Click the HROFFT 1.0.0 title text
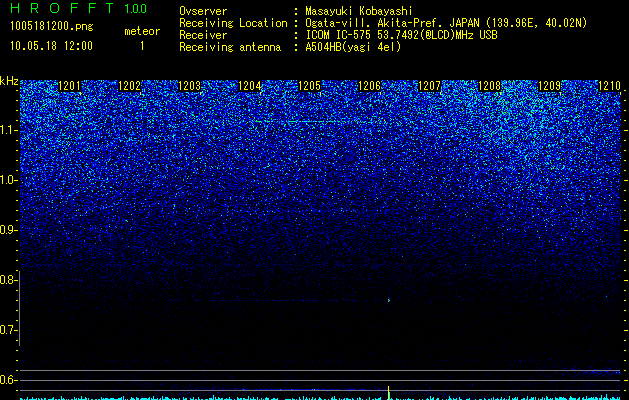This screenshot has height=400, width=629. click(78, 8)
